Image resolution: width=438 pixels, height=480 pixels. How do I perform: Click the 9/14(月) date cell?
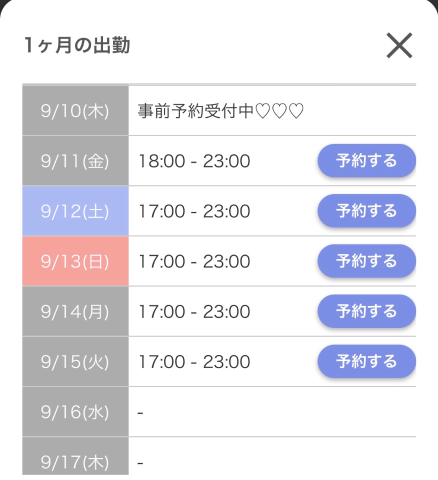point(75,311)
